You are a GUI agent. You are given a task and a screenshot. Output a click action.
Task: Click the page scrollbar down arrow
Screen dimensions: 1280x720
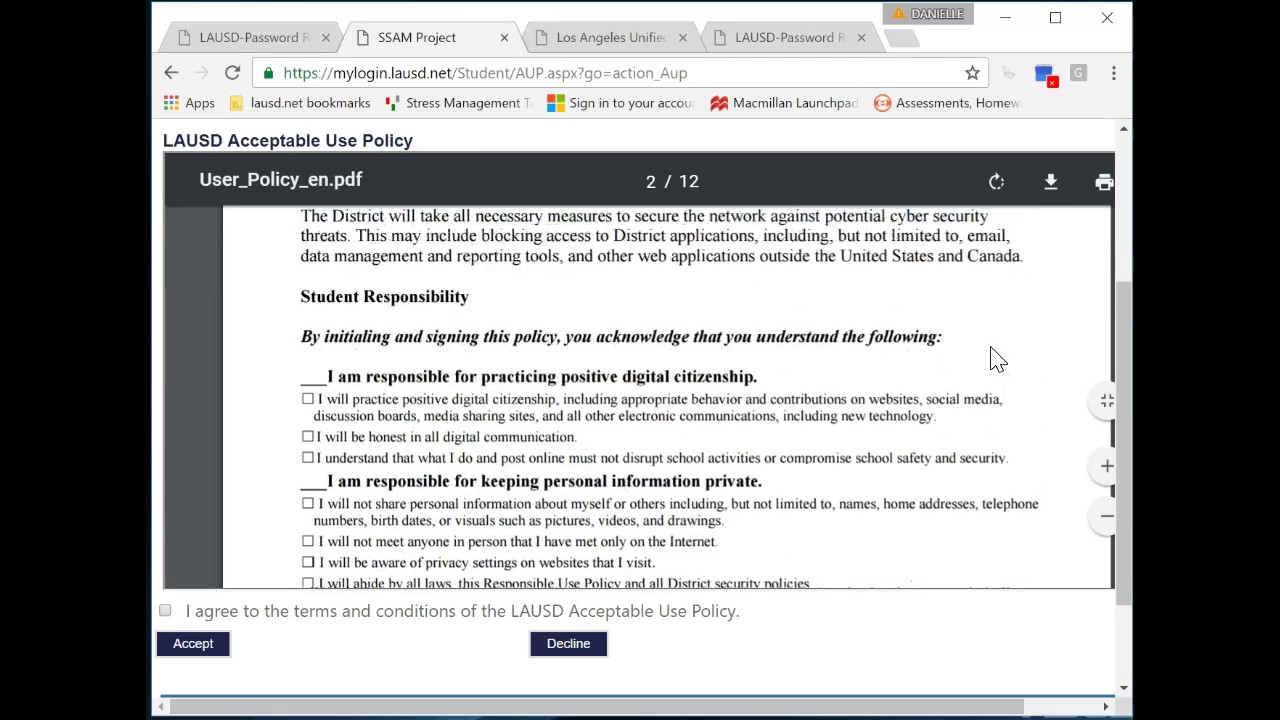tap(1124, 688)
